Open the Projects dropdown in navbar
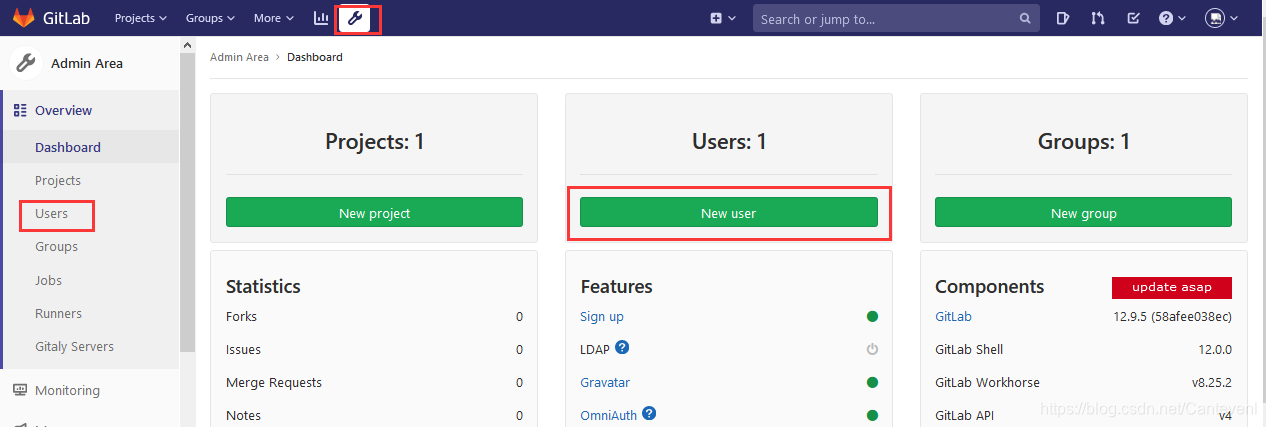The width and height of the screenshot is (1266, 427). (x=141, y=18)
